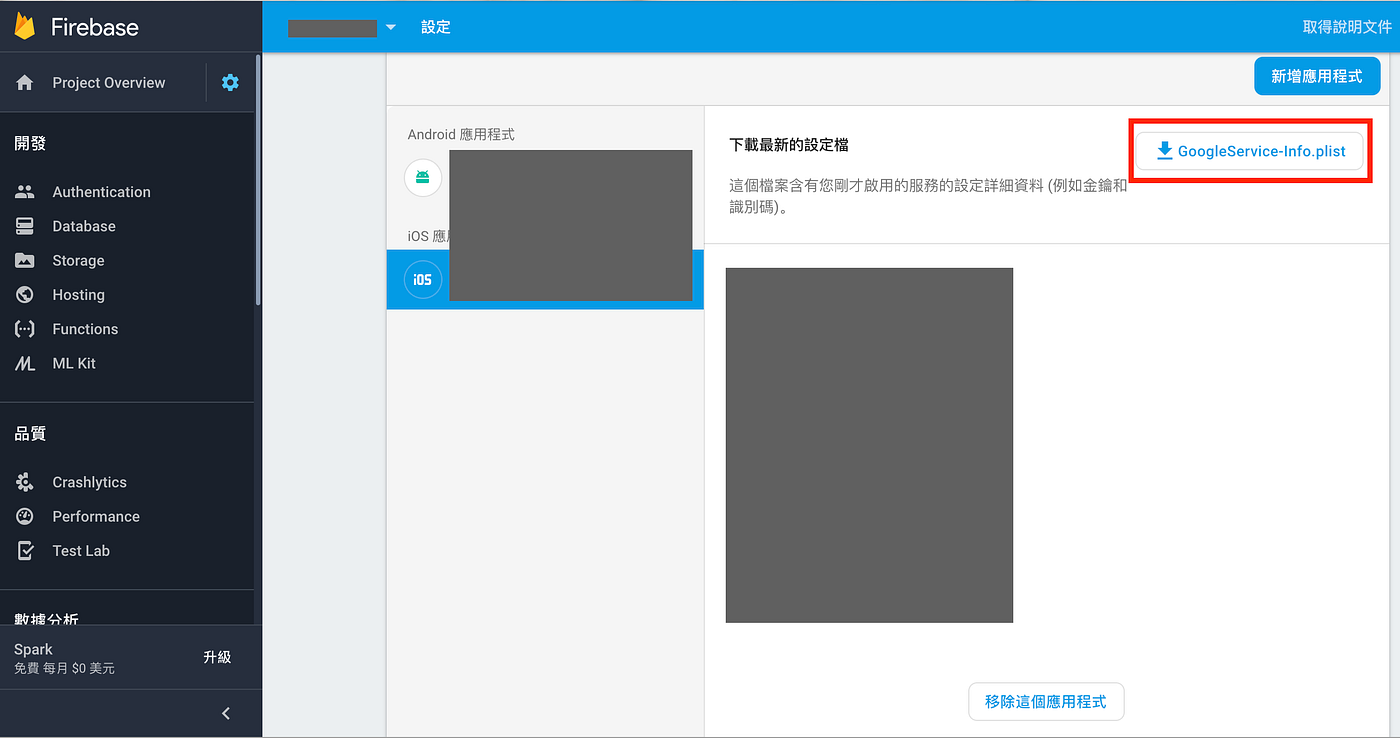Go to Project Overview

click(x=108, y=82)
